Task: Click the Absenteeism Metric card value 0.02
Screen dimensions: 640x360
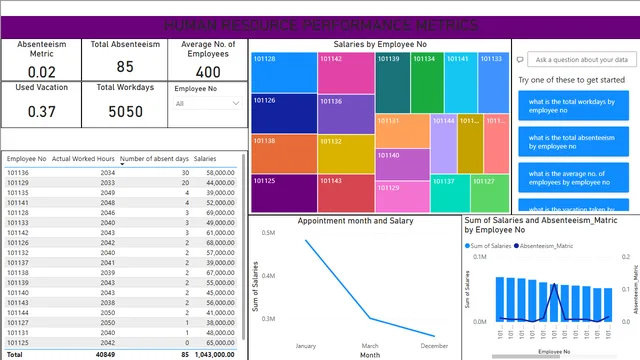Action: tap(42, 72)
